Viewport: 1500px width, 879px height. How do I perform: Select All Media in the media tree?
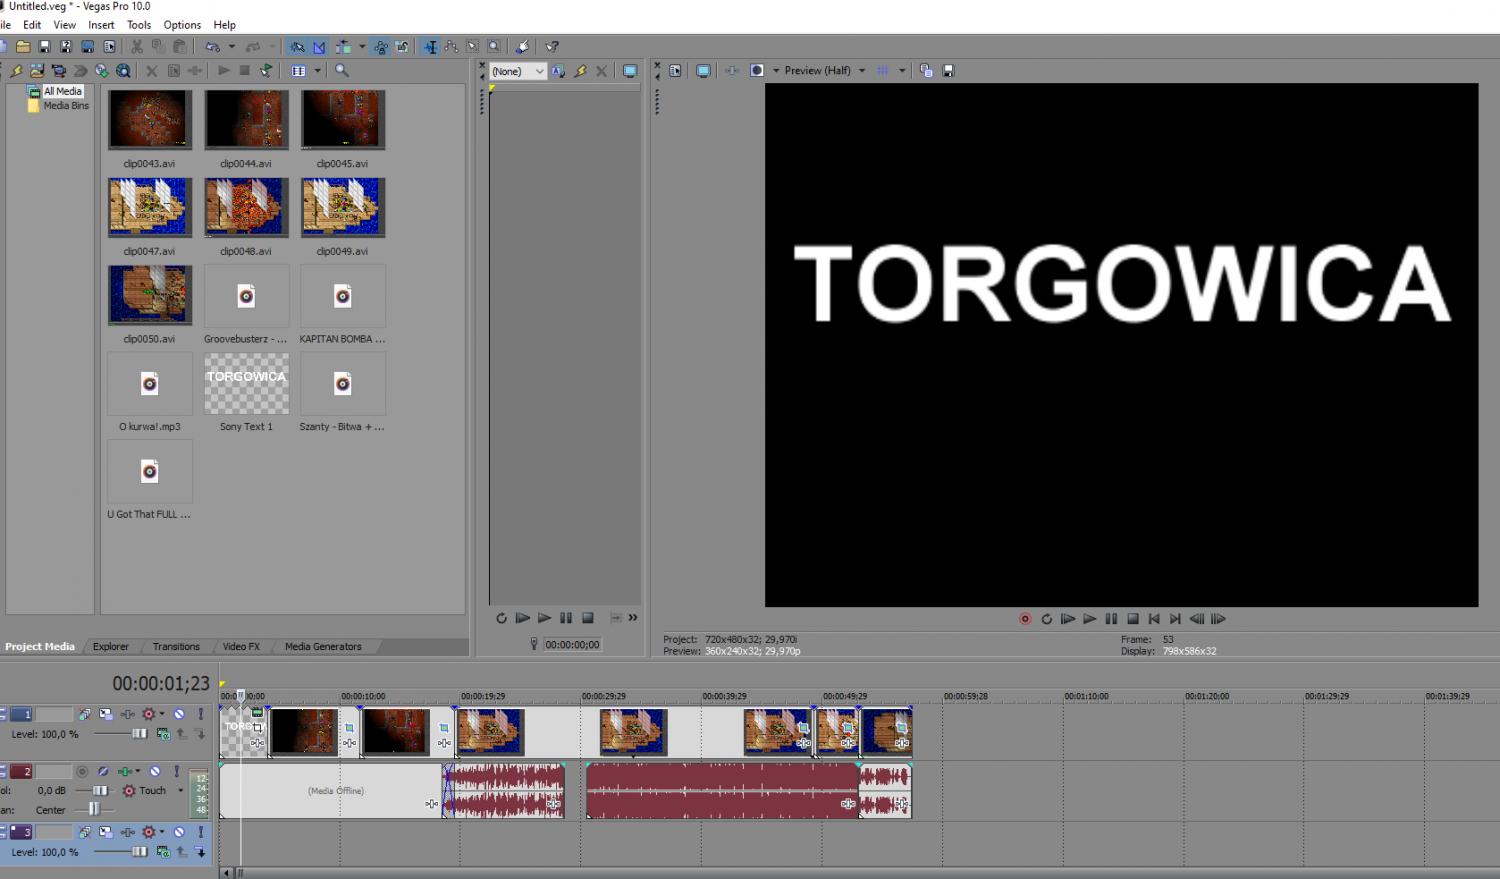tap(62, 91)
